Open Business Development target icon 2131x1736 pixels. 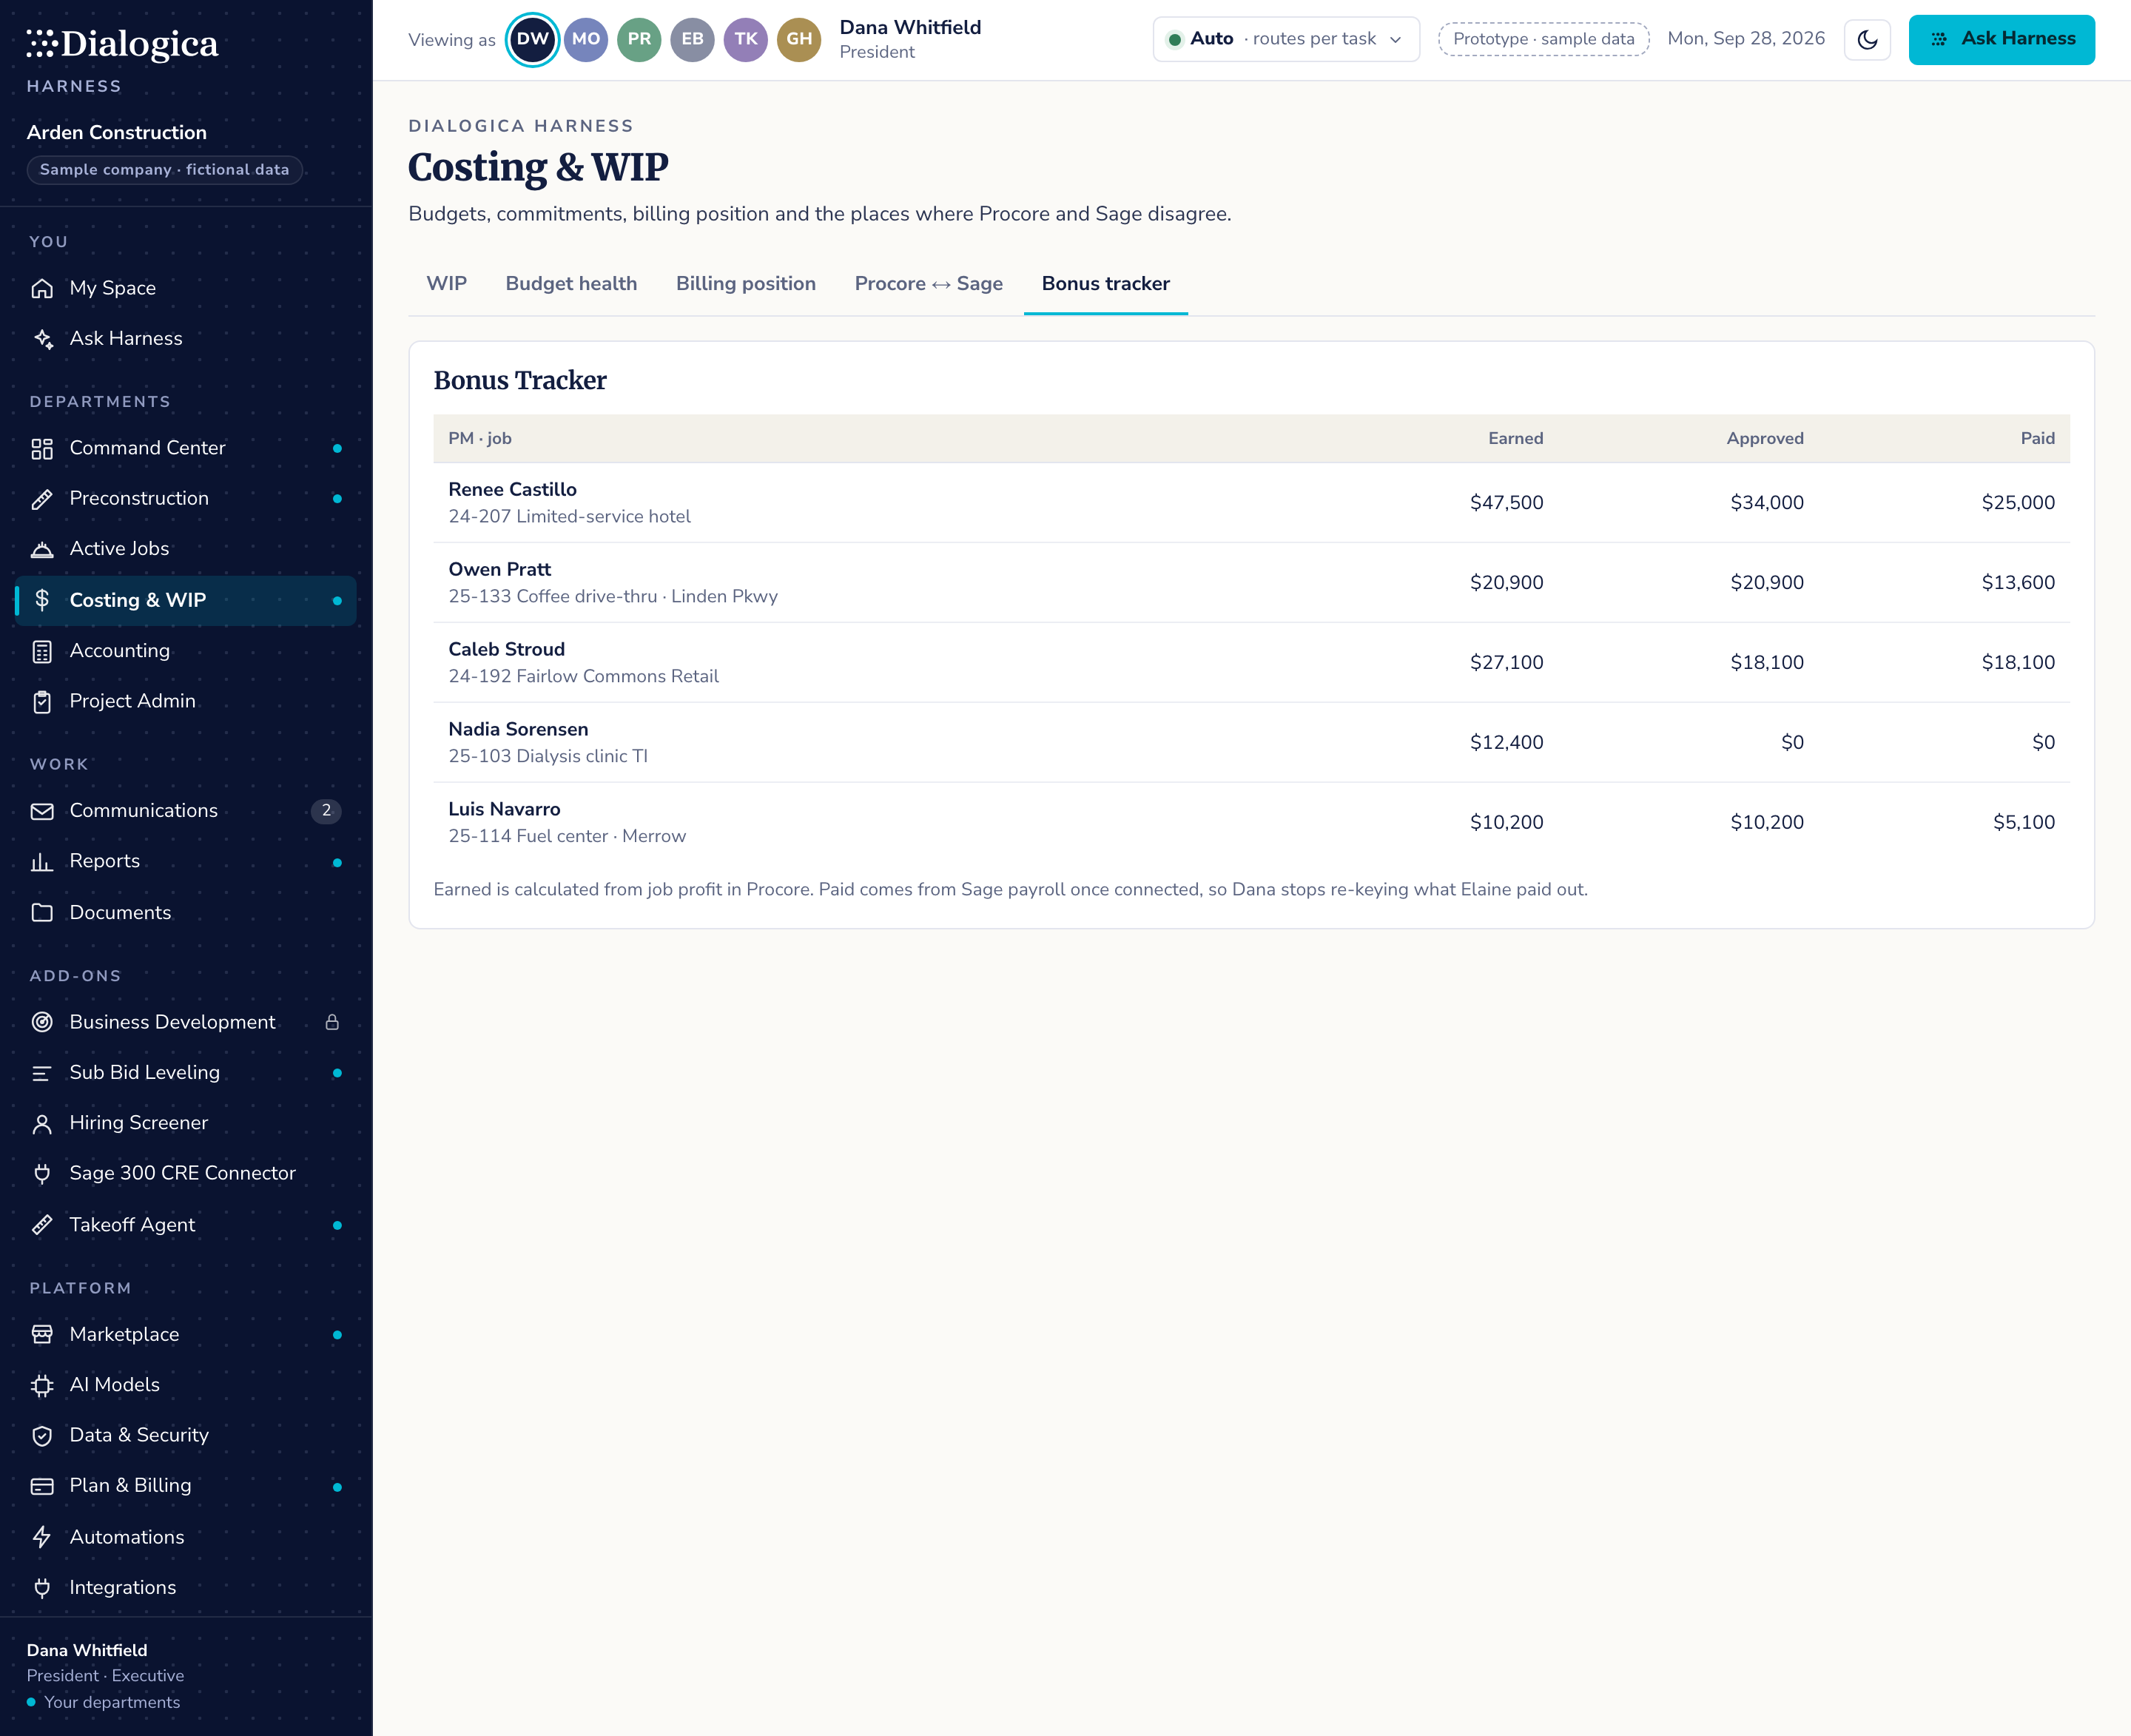[42, 1022]
